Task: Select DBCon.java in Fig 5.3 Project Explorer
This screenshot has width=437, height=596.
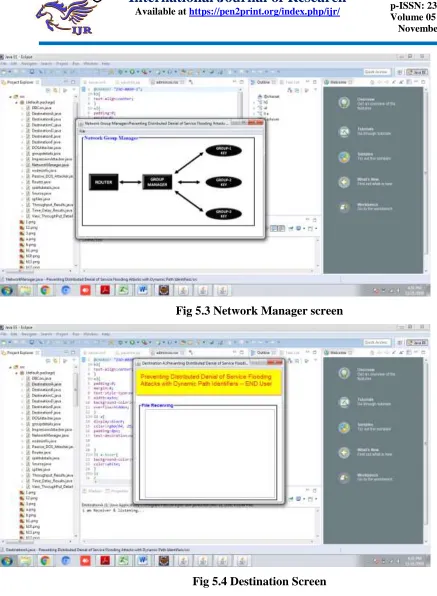Action: [39, 108]
